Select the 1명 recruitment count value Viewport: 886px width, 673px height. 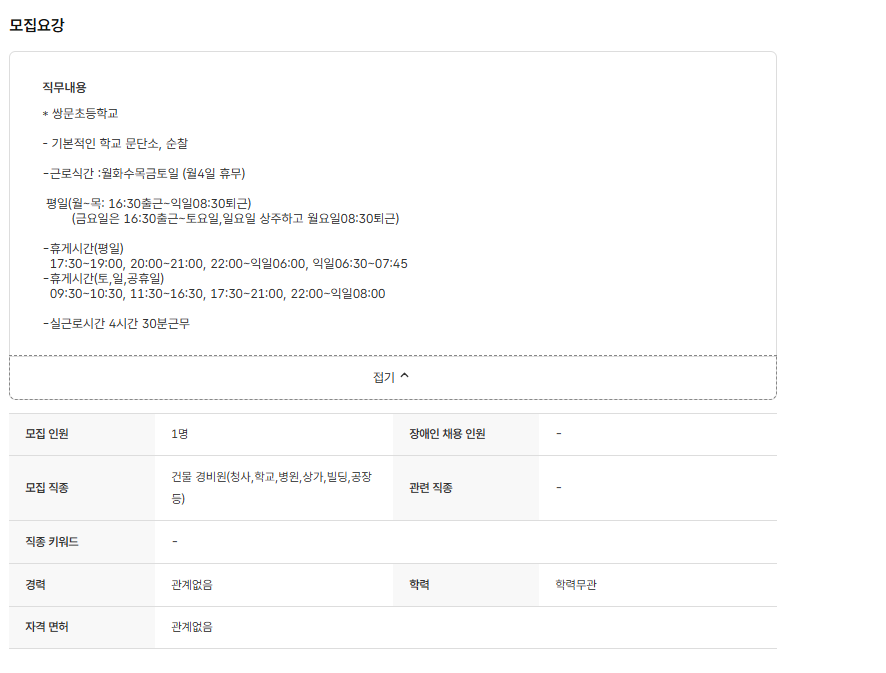180,434
